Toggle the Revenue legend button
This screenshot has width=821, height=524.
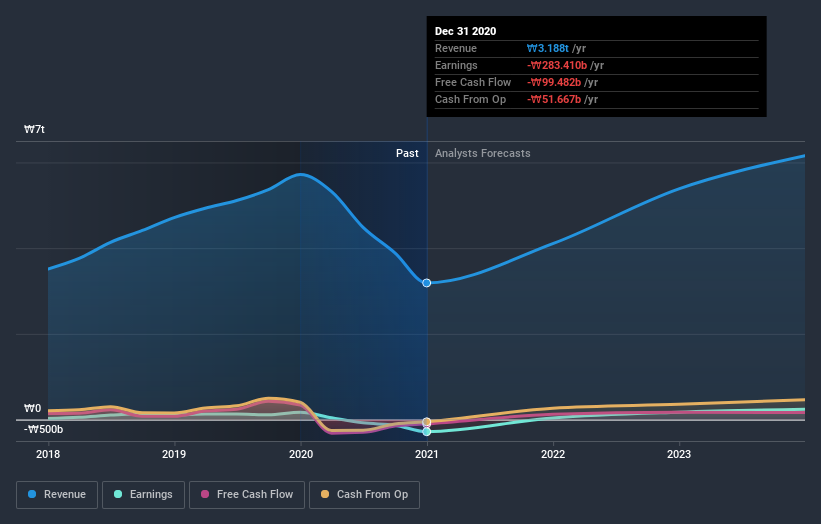click(57, 495)
